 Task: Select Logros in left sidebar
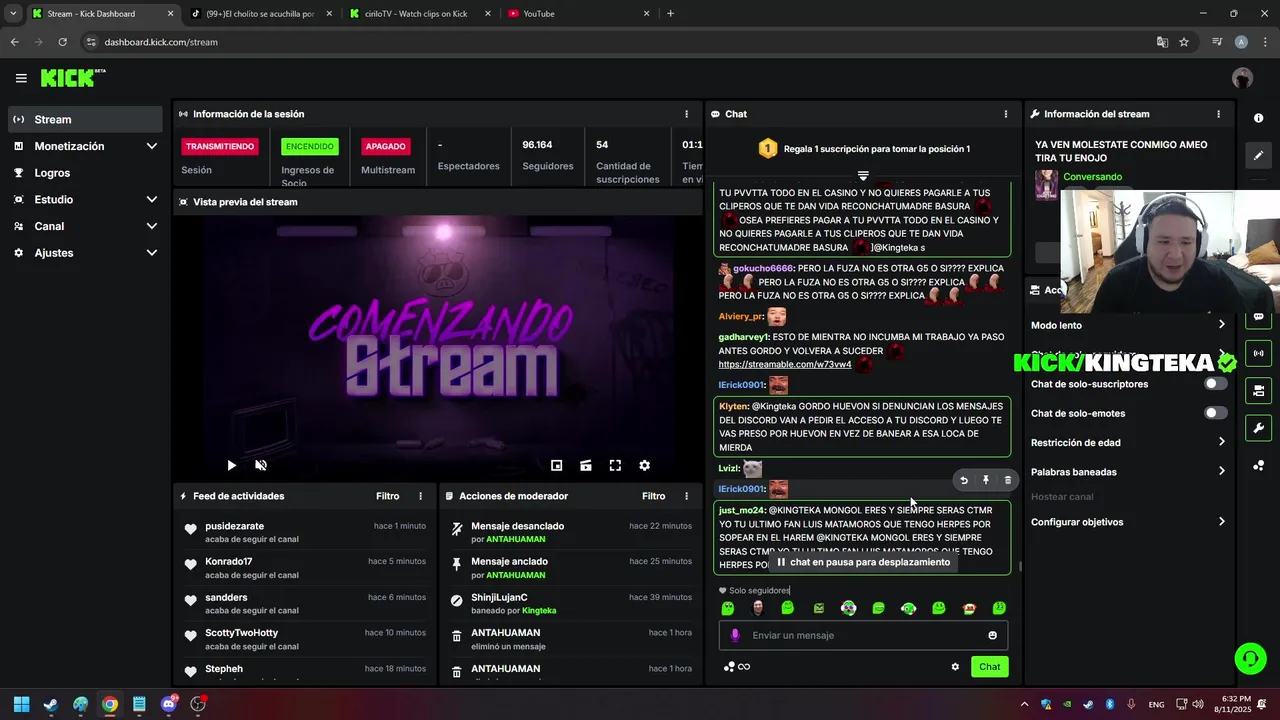(85, 173)
